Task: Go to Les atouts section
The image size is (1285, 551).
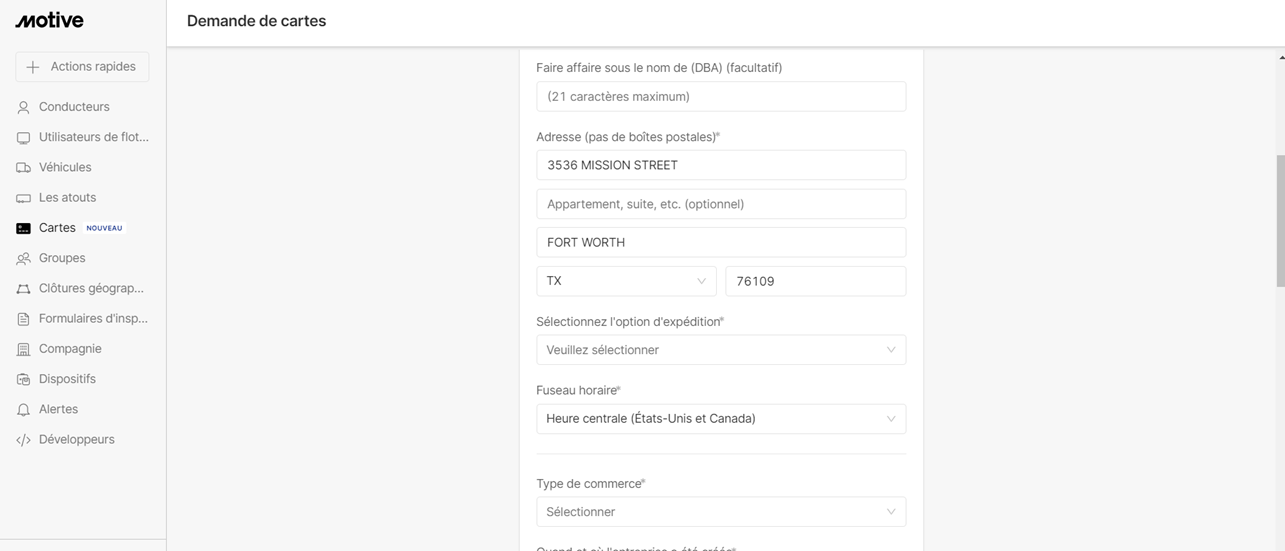Action: click(67, 198)
